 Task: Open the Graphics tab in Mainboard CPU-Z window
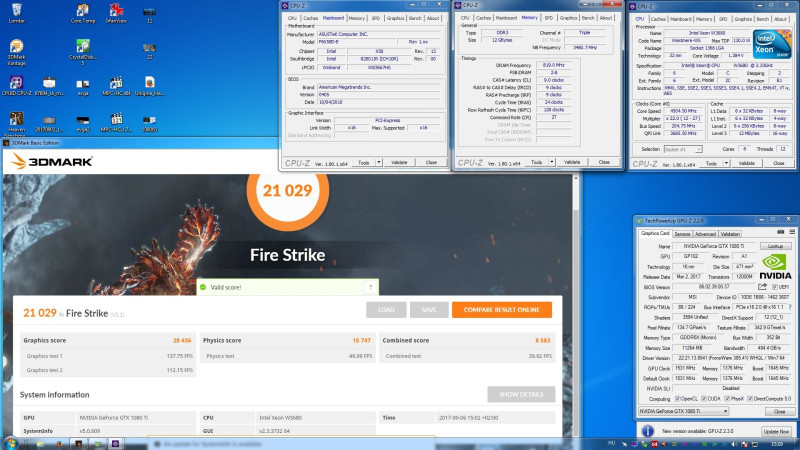pyautogui.click(x=395, y=18)
